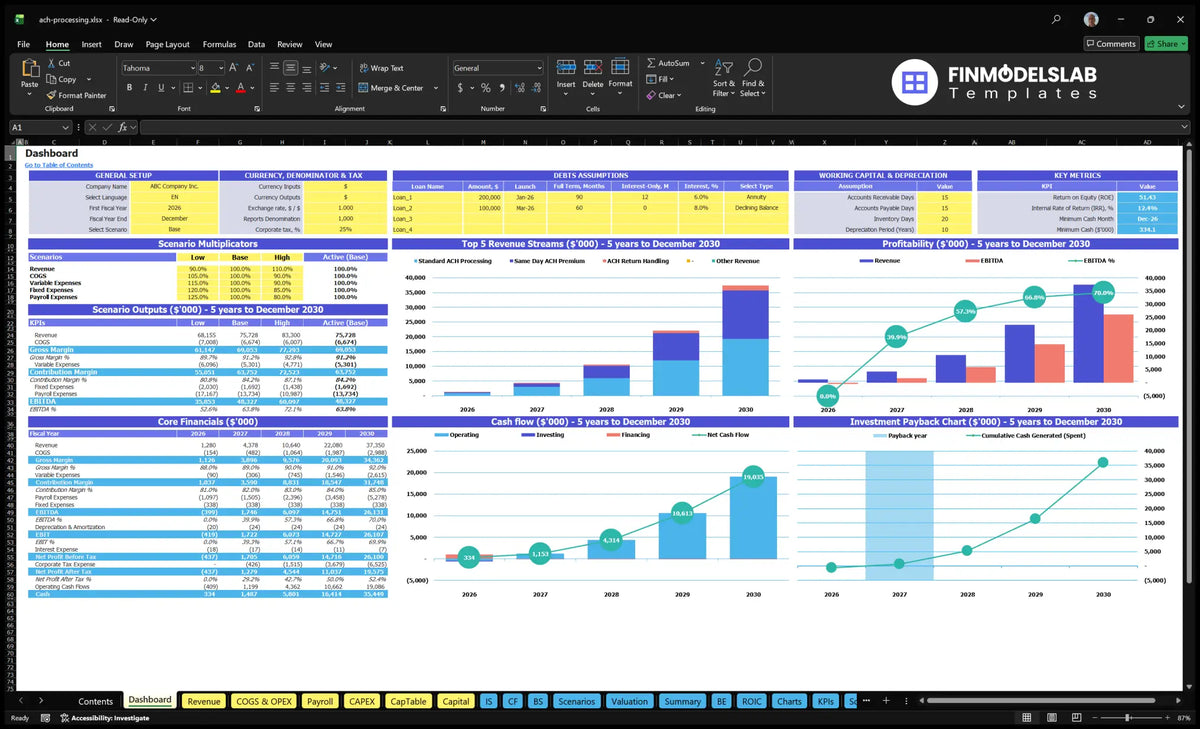Add a new sheet with the plus button
Screen dimensions: 1200x729
click(885, 701)
